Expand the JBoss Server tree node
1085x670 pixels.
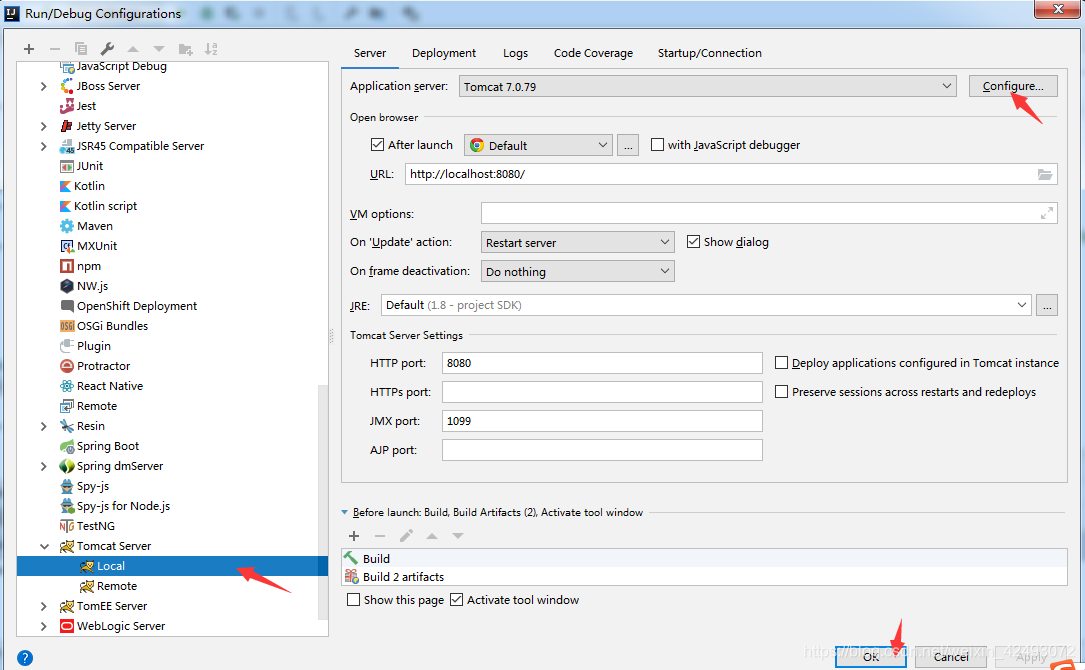44,87
